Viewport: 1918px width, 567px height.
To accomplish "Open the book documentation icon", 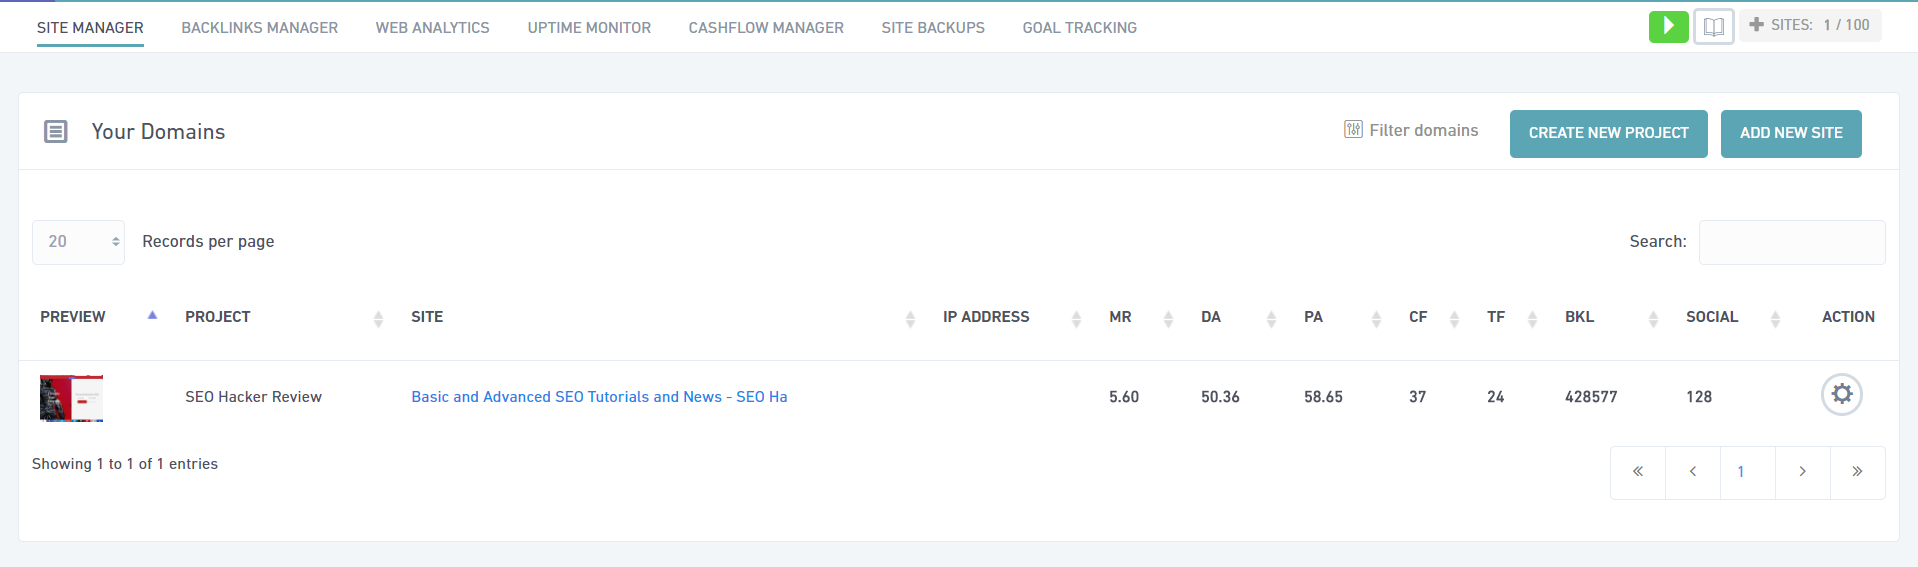I will (x=1713, y=27).
